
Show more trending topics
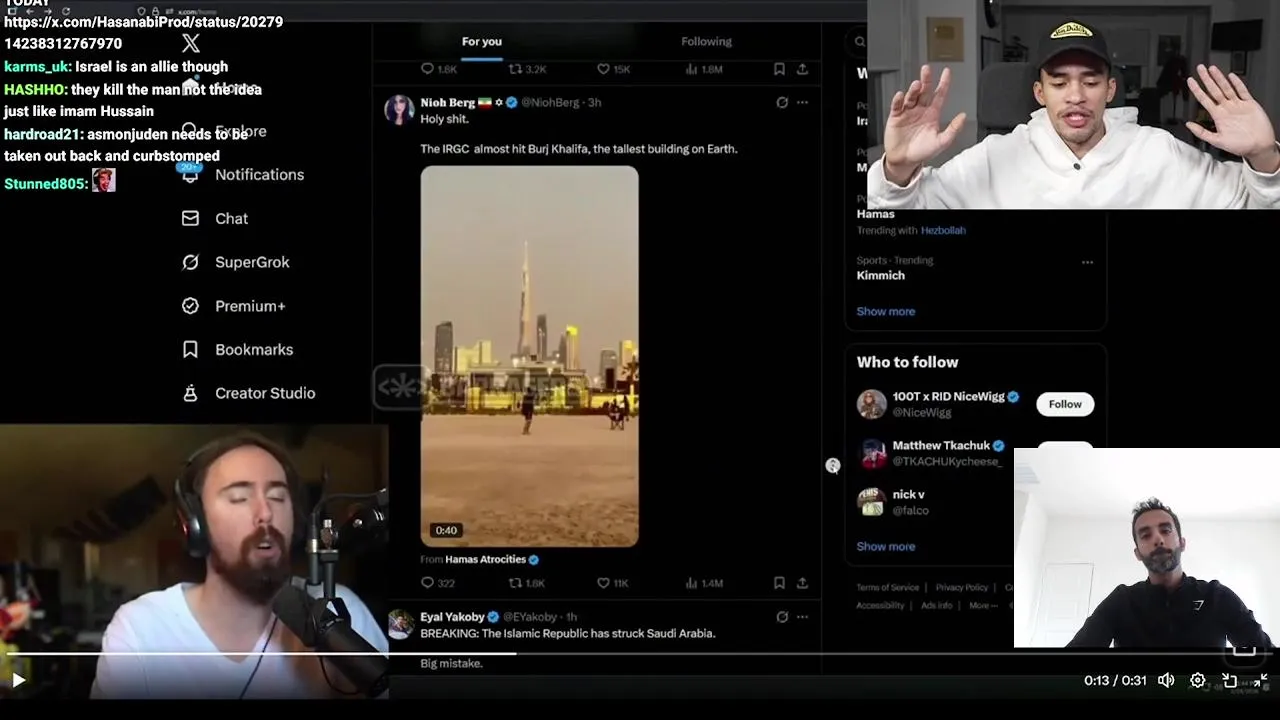pyautogui.click(x=885, y=311)
